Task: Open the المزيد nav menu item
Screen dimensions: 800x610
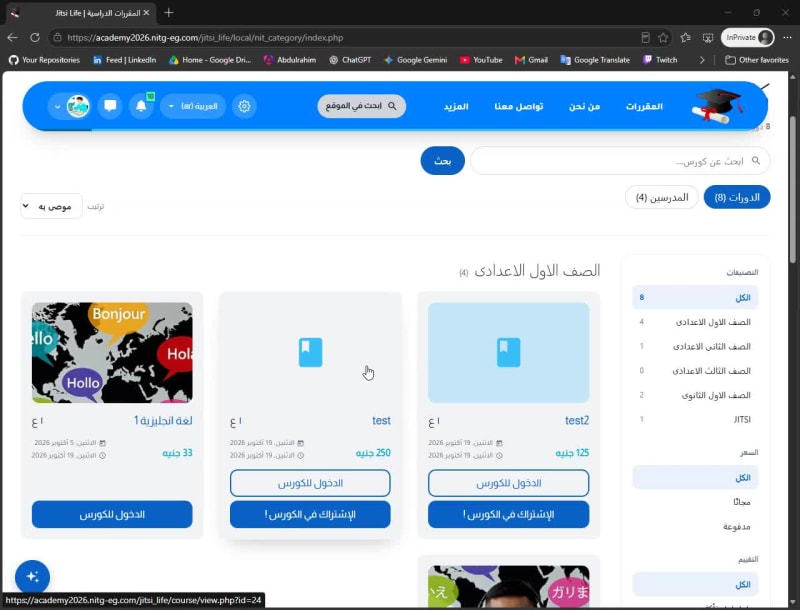Action: click(x=456, y=106)
